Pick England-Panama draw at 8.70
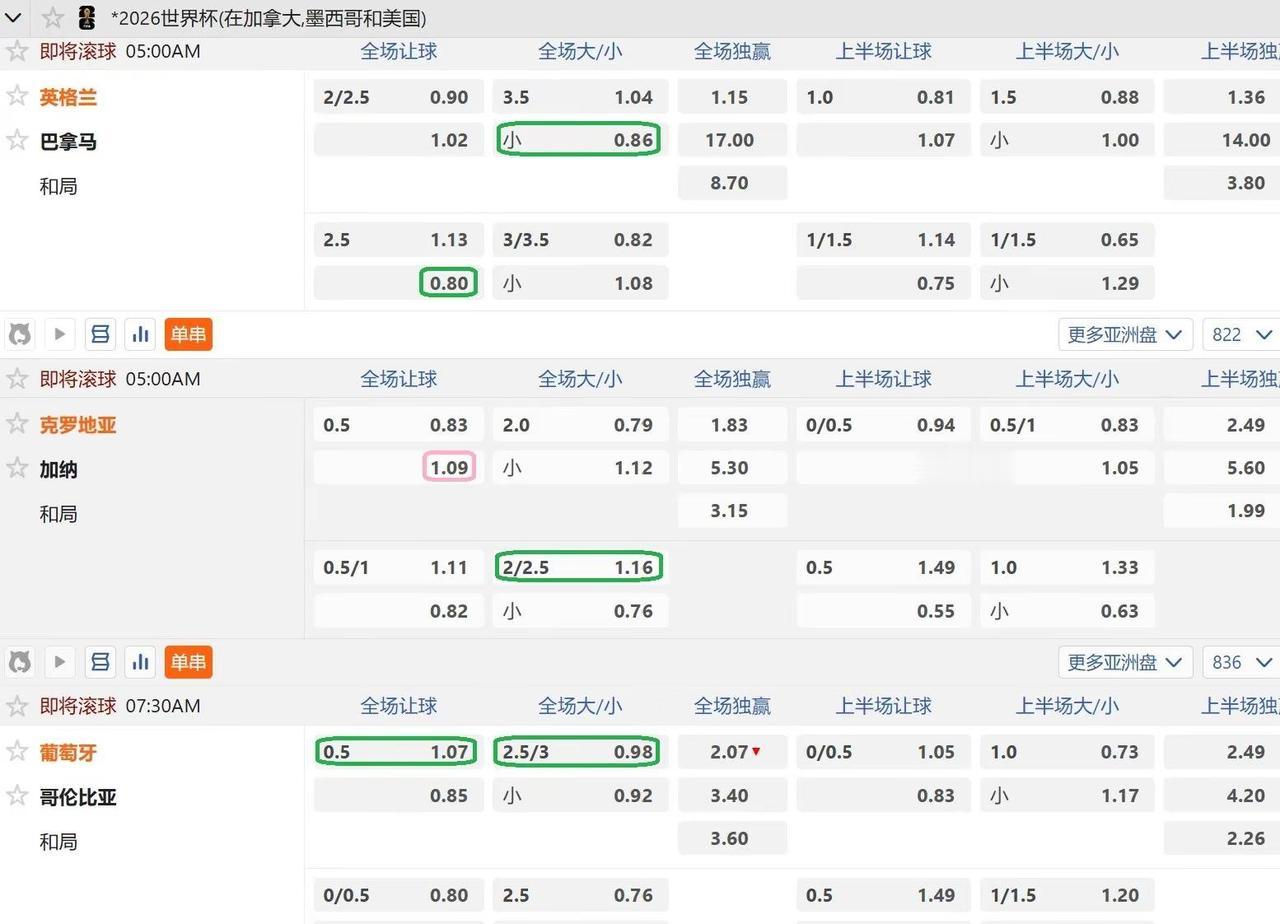This screenshot has width=1280, height=924. pos(732,183)
